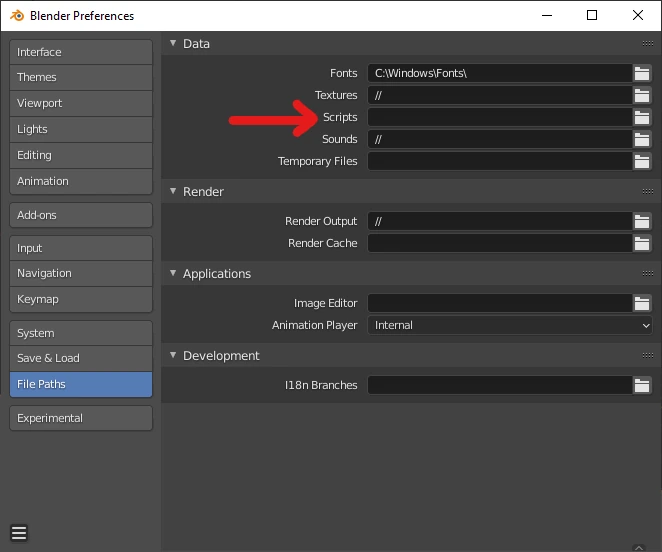The height and width of the screenshot is (552, 662).
Task: Click the Fonts path field
Action: click(500, 73)
